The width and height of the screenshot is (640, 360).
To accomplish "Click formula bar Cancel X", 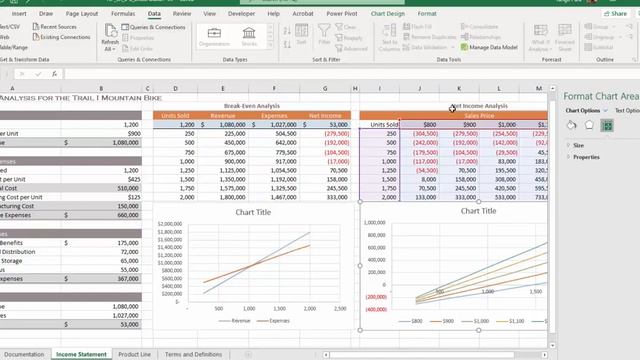I will 22,74.
